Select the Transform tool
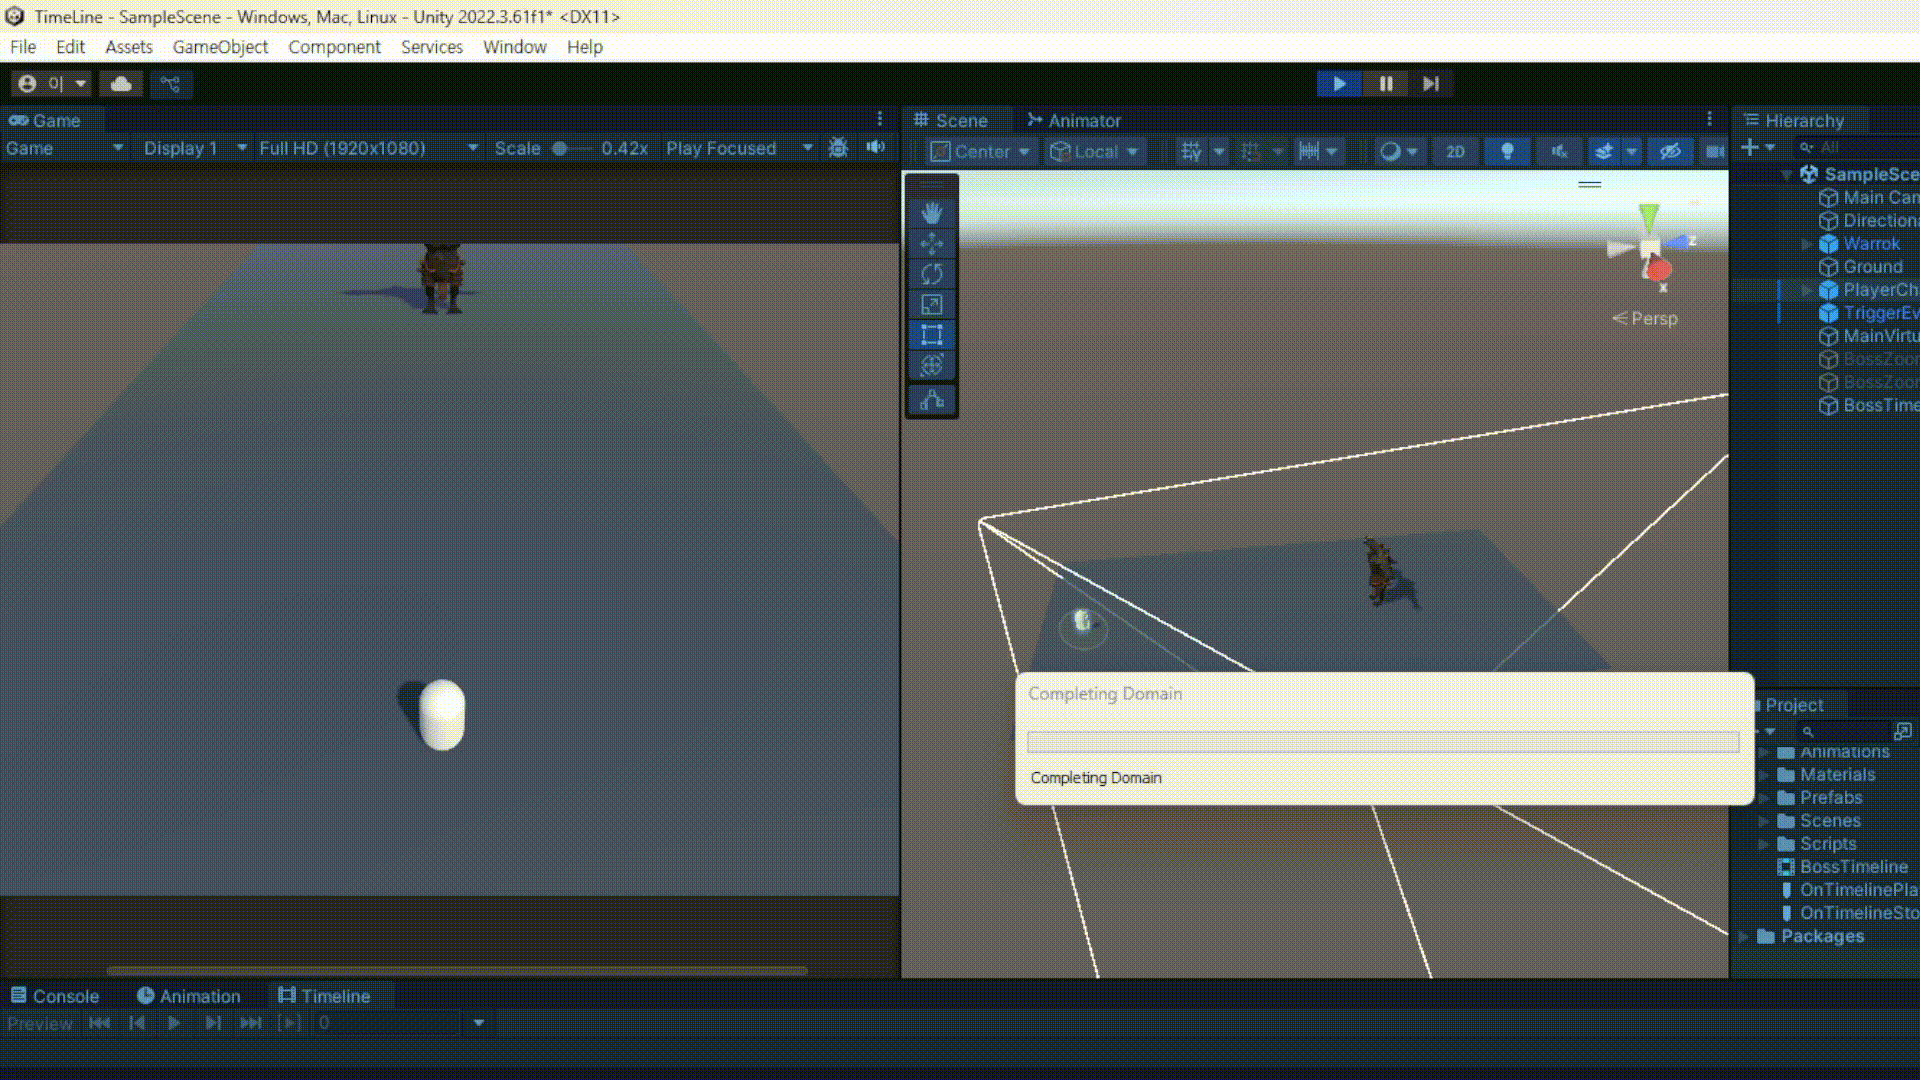Viewport: 1920px width, 1080px height. [931, 366]
